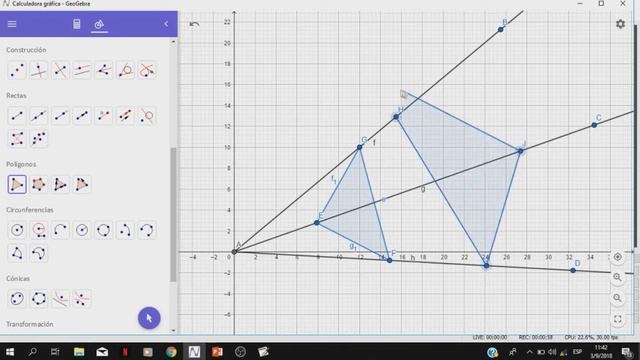Select the Locus tool

click(x=147, y=70)
